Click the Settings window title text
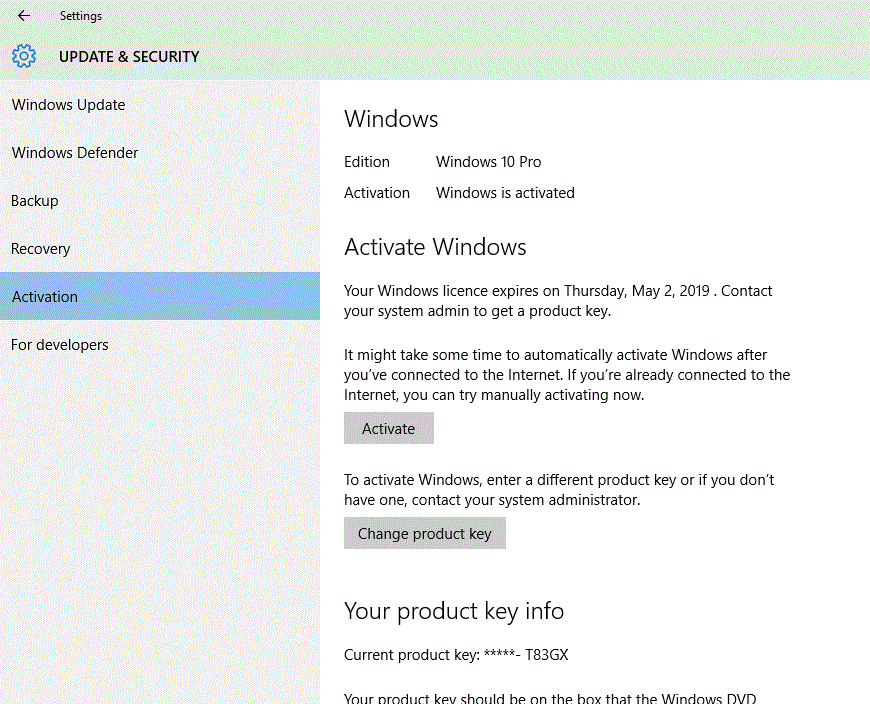This screenshot has width=870, height=704. (x=81, y=16)
